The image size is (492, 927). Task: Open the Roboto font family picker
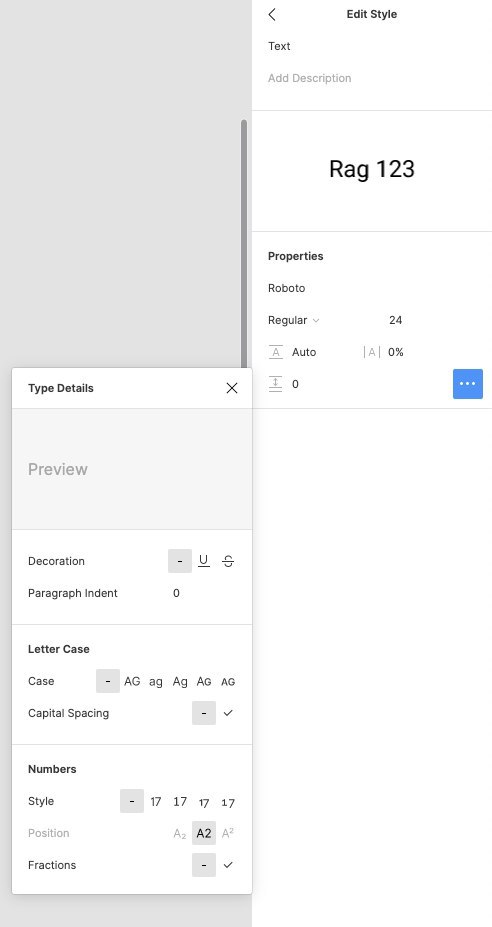click(287, 288)
